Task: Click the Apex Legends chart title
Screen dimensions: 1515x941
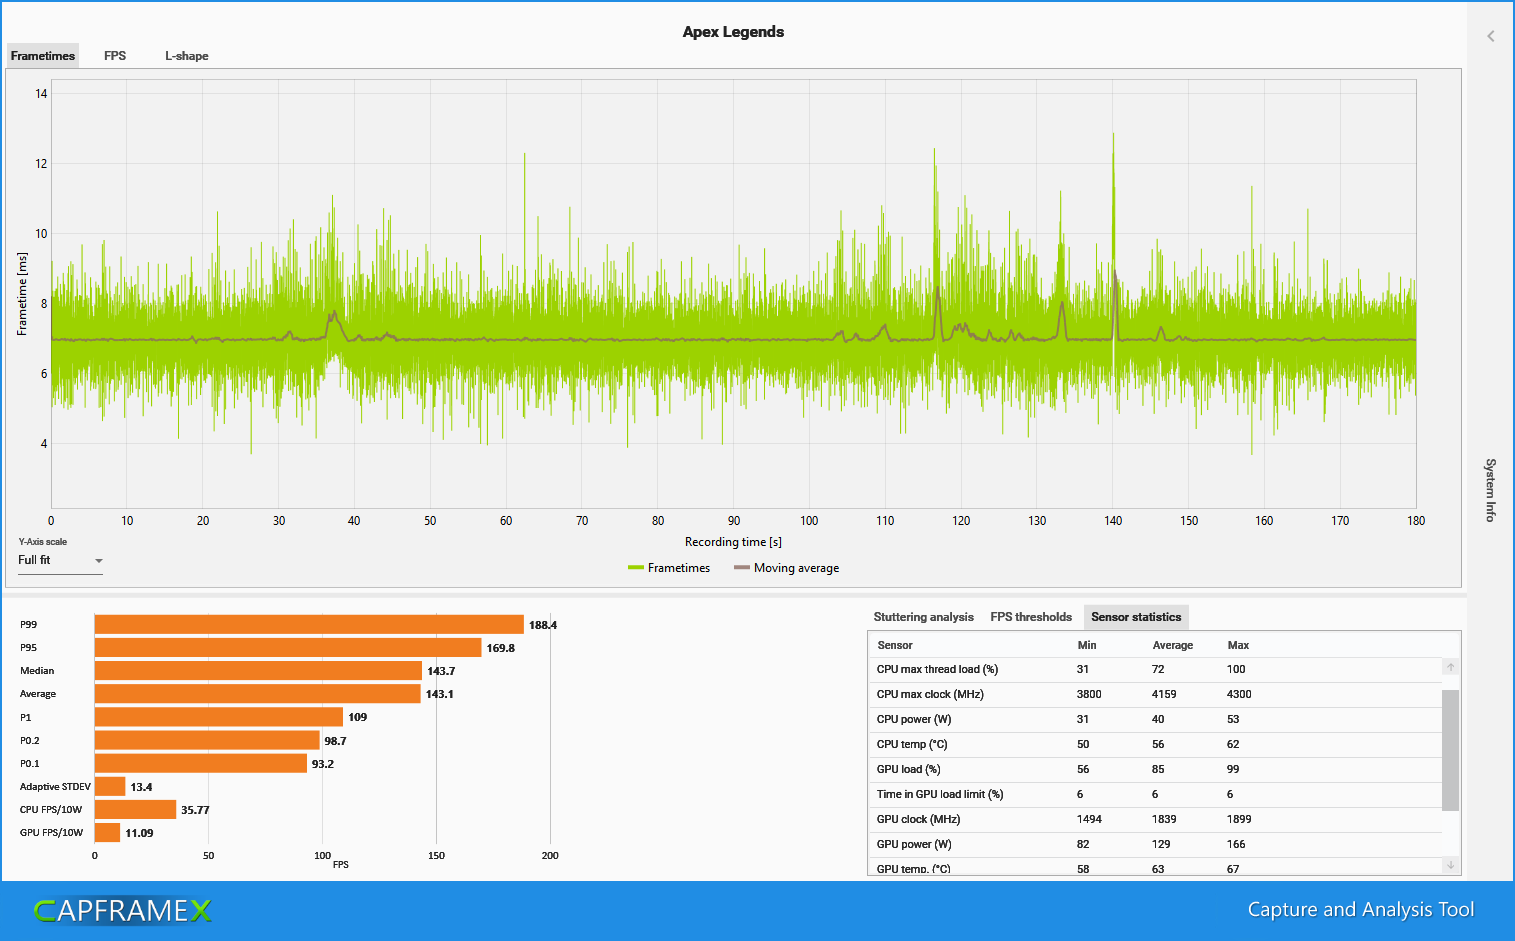Action: [733, 32]
